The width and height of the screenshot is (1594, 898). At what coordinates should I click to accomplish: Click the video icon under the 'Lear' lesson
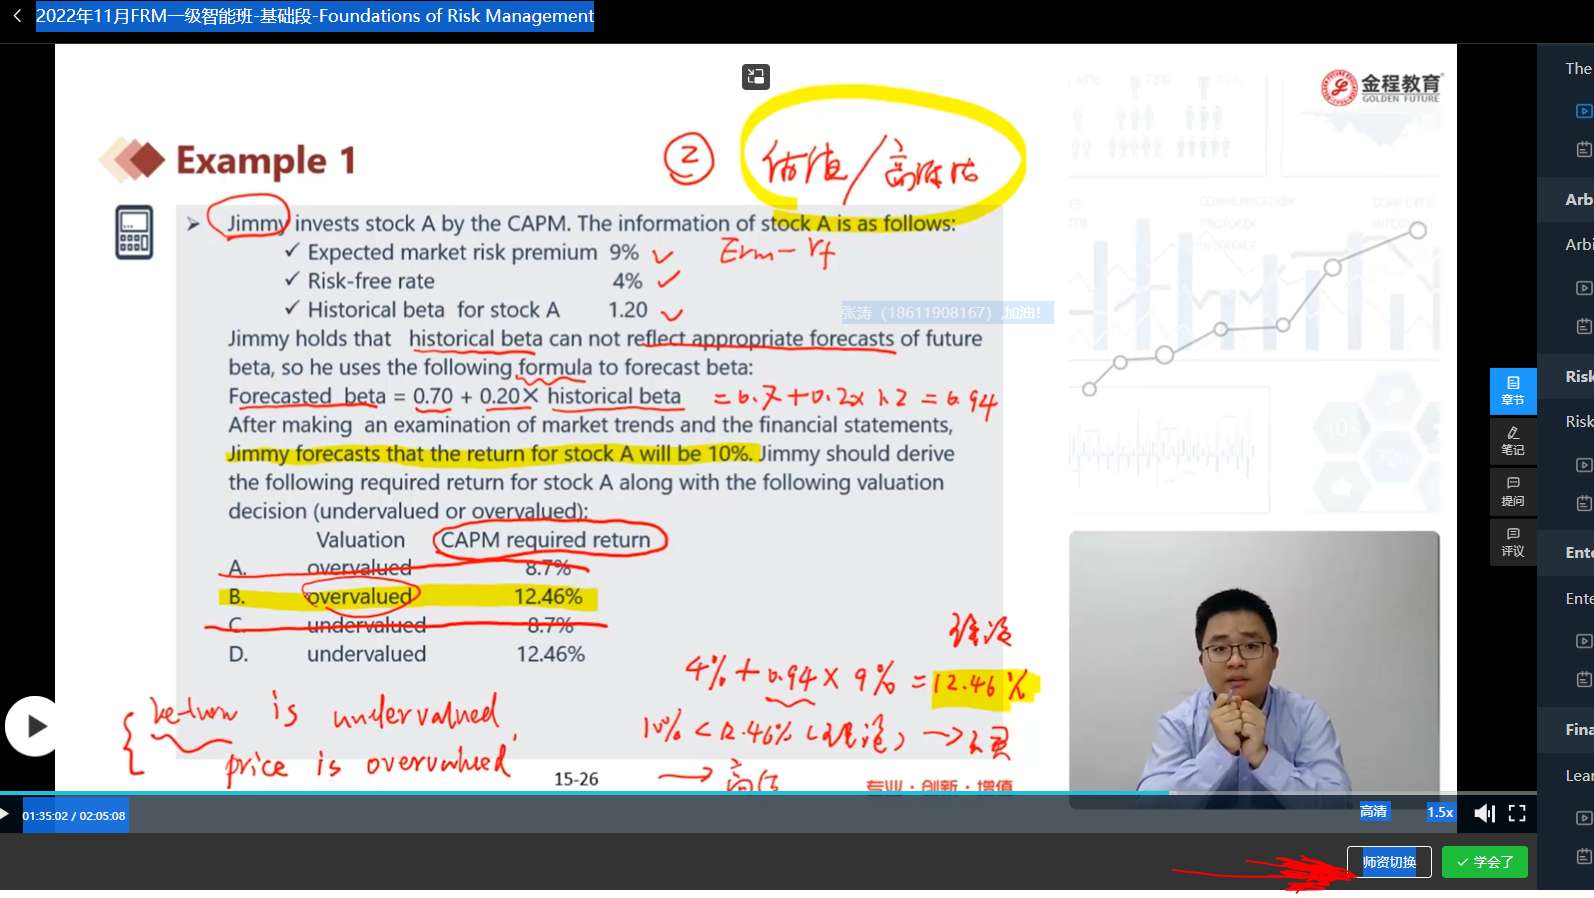click(1584, 818)
